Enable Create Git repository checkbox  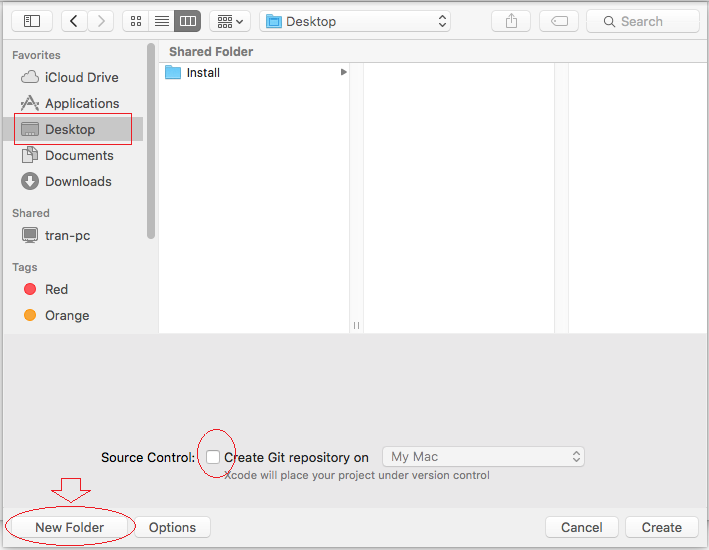pyautogui.click(x=213, y=457)
